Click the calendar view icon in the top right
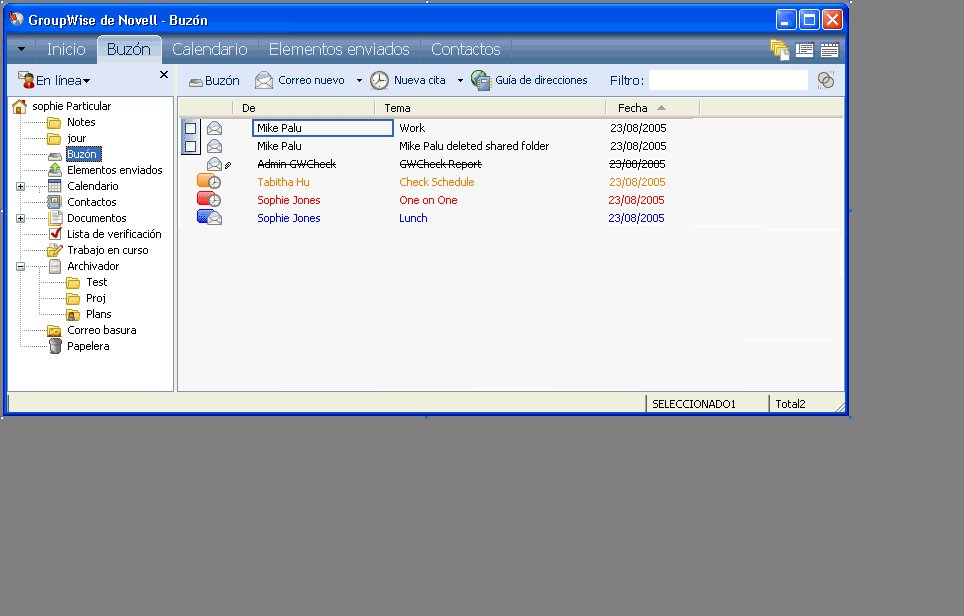 click(x=829, y=50)
